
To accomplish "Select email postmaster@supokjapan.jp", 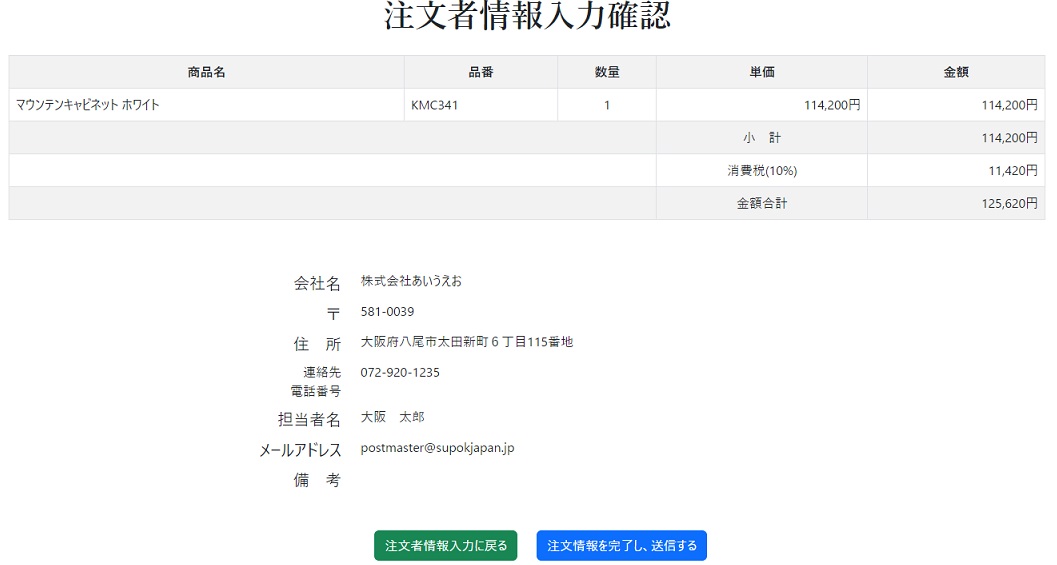I will click(x=437, y=448).
